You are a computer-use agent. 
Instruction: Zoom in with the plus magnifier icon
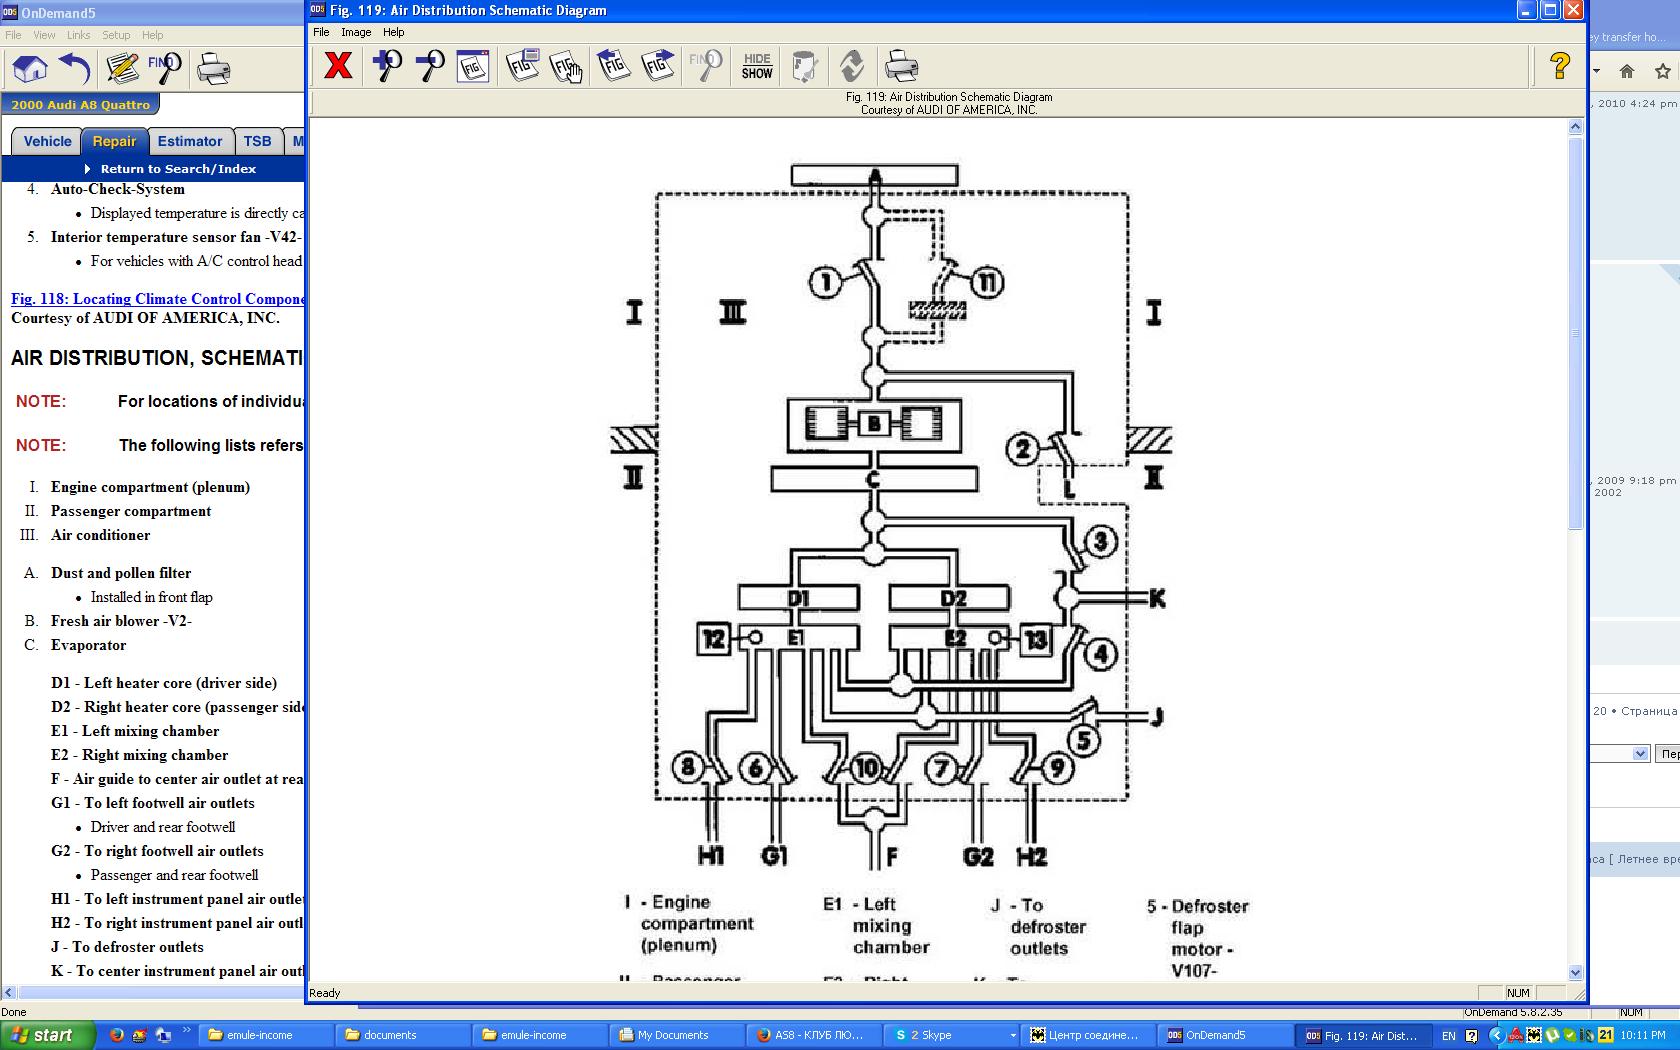(x=386, y=66)
